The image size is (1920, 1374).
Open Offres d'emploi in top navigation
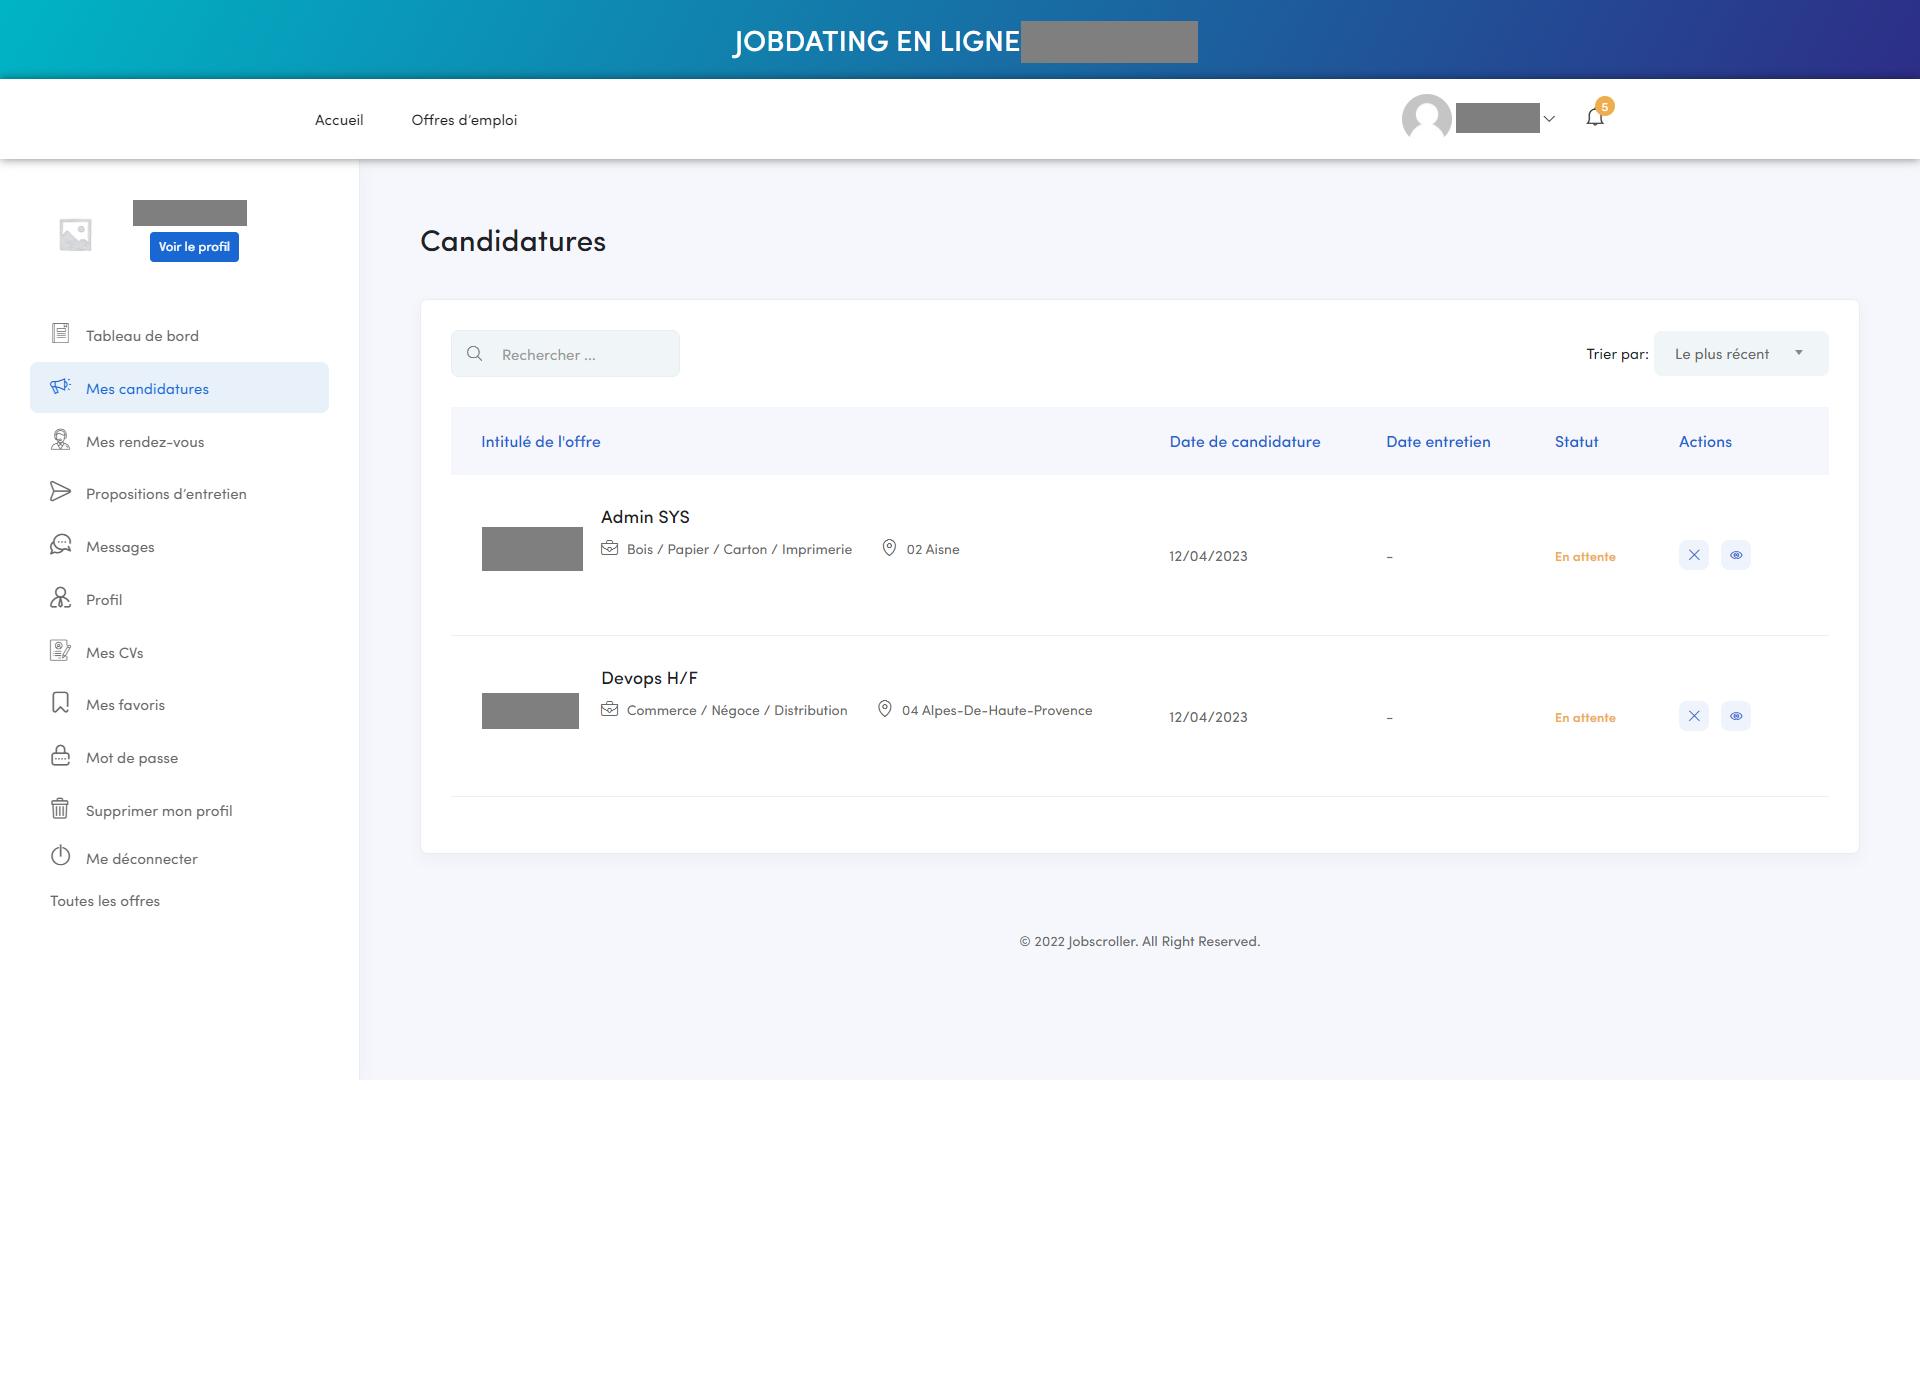464,120
